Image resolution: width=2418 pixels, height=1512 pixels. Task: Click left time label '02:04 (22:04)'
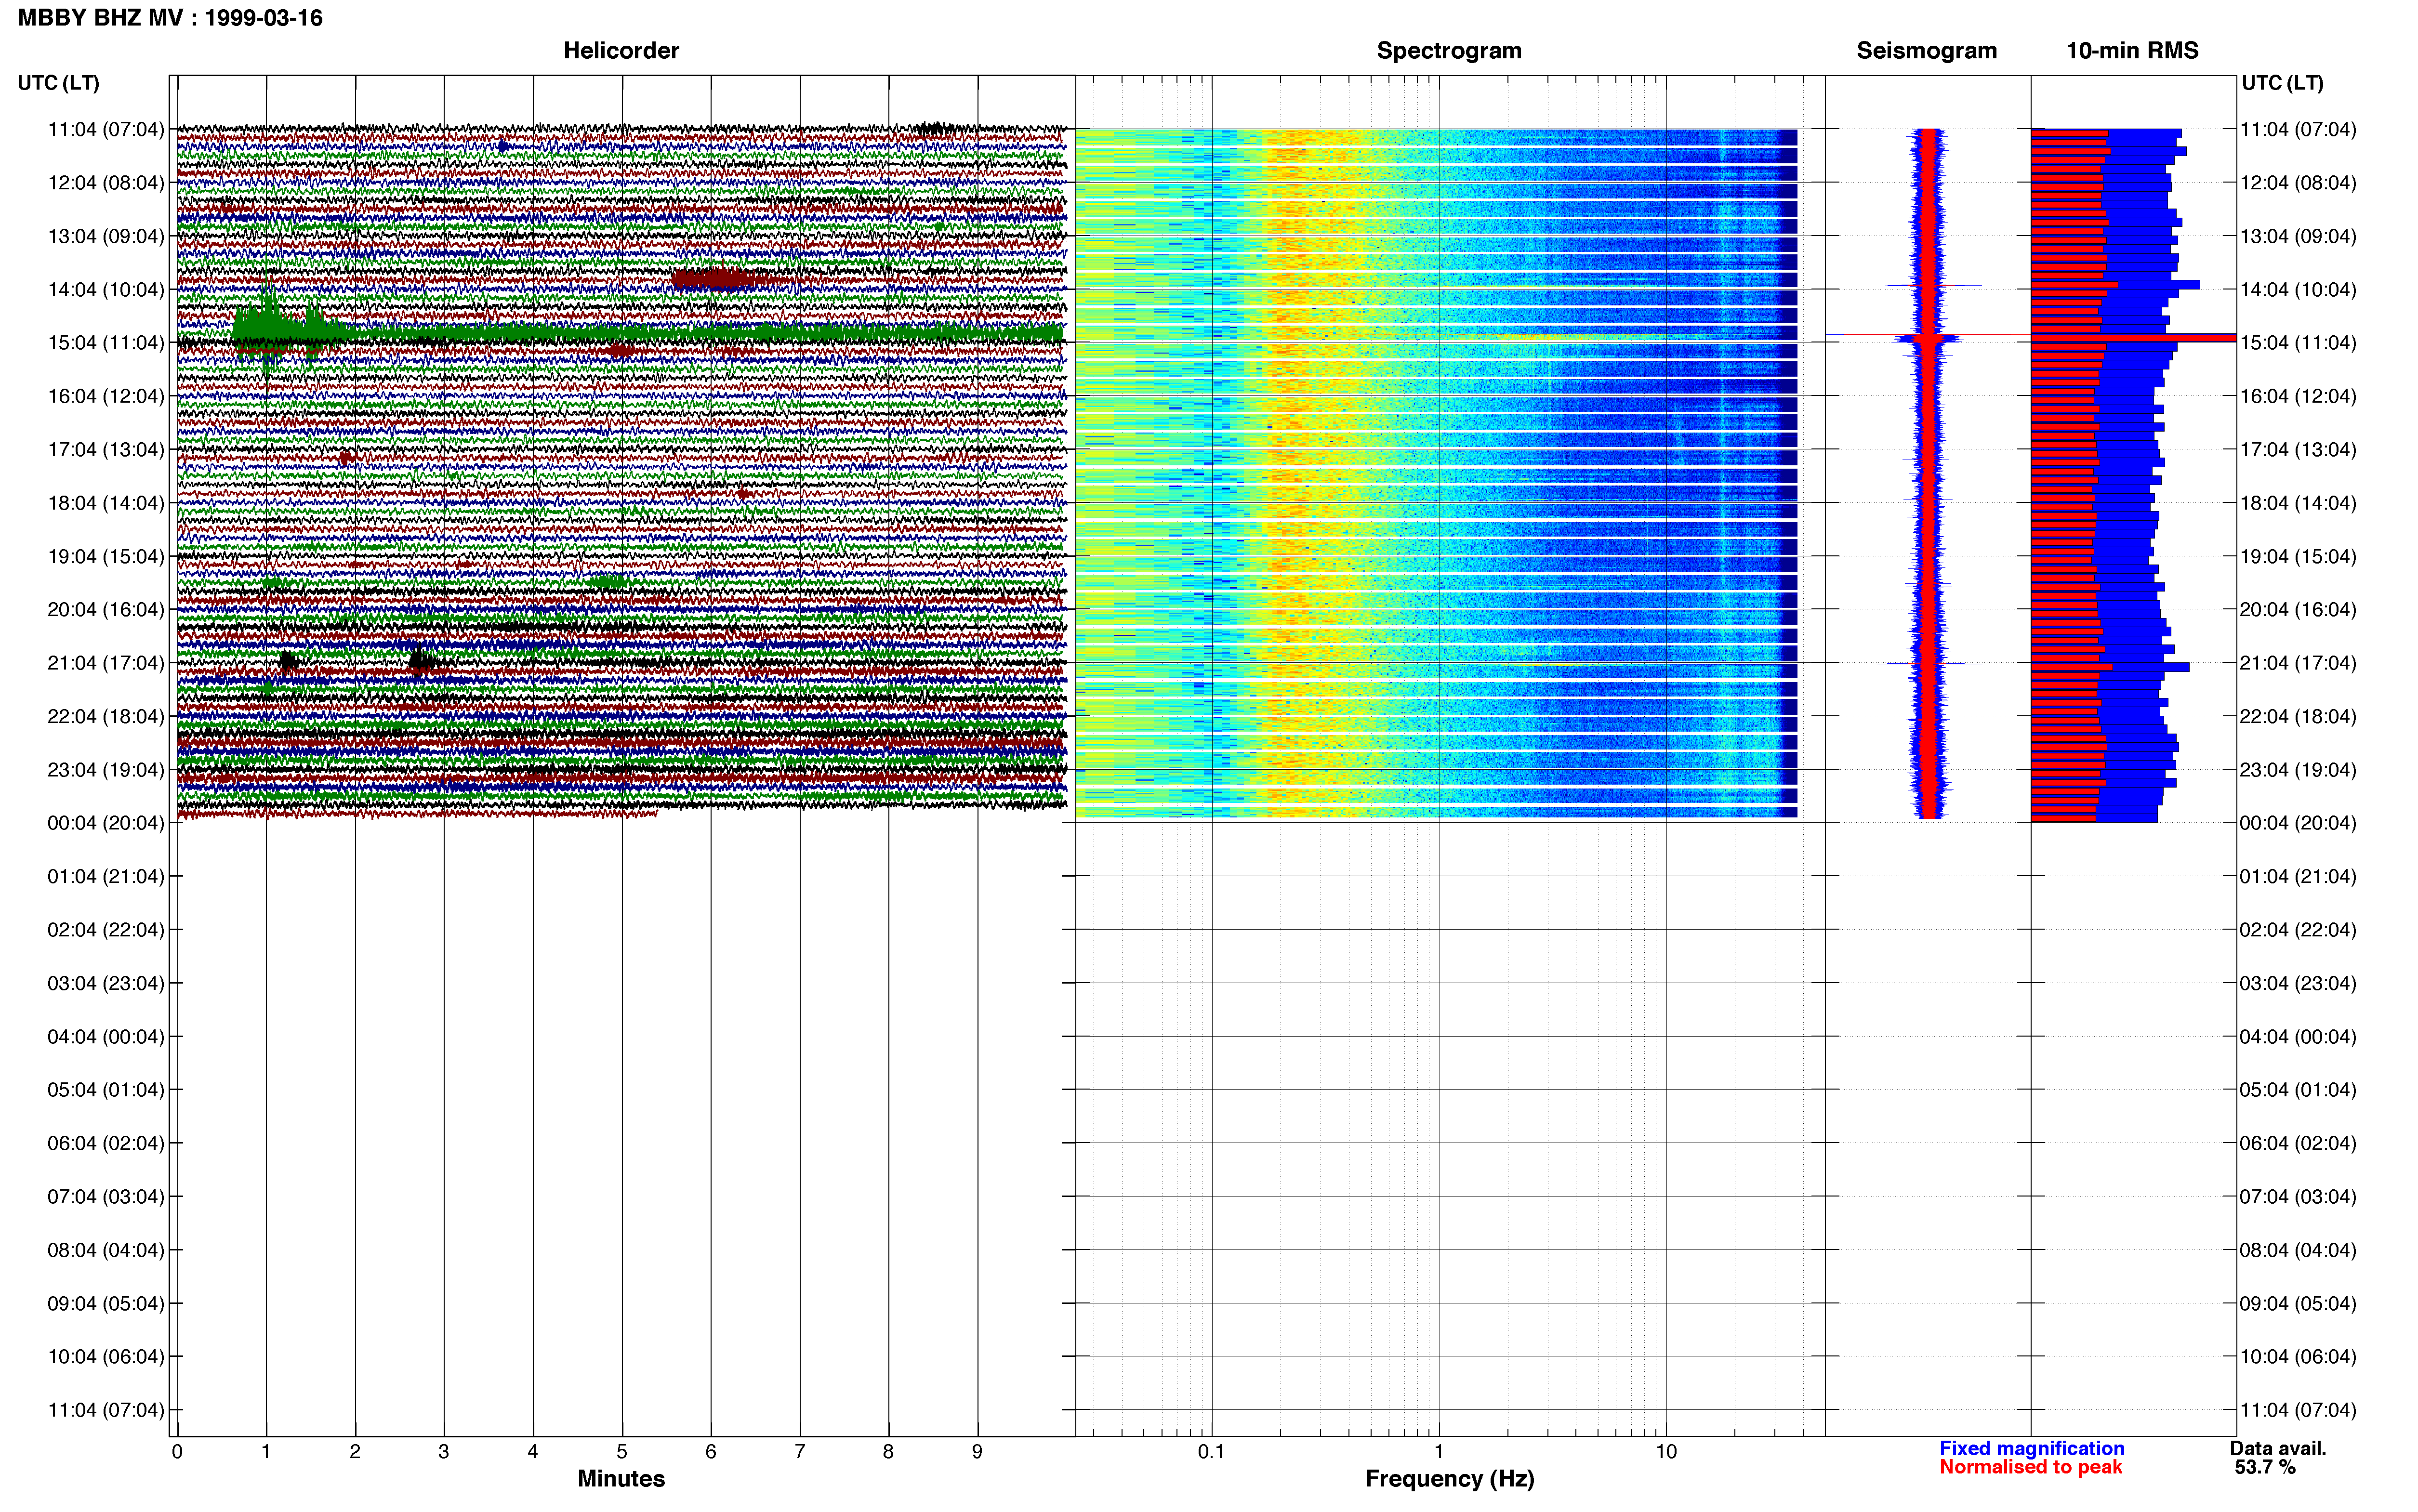point(106,930)
